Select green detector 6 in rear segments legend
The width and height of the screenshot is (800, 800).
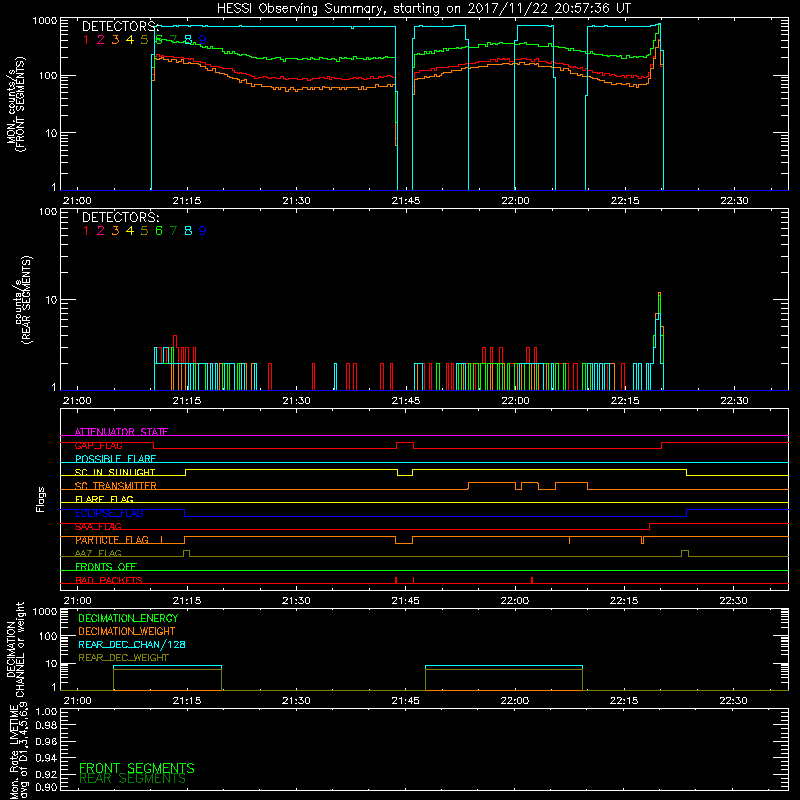pyautogui.click(x=159, y=231)
